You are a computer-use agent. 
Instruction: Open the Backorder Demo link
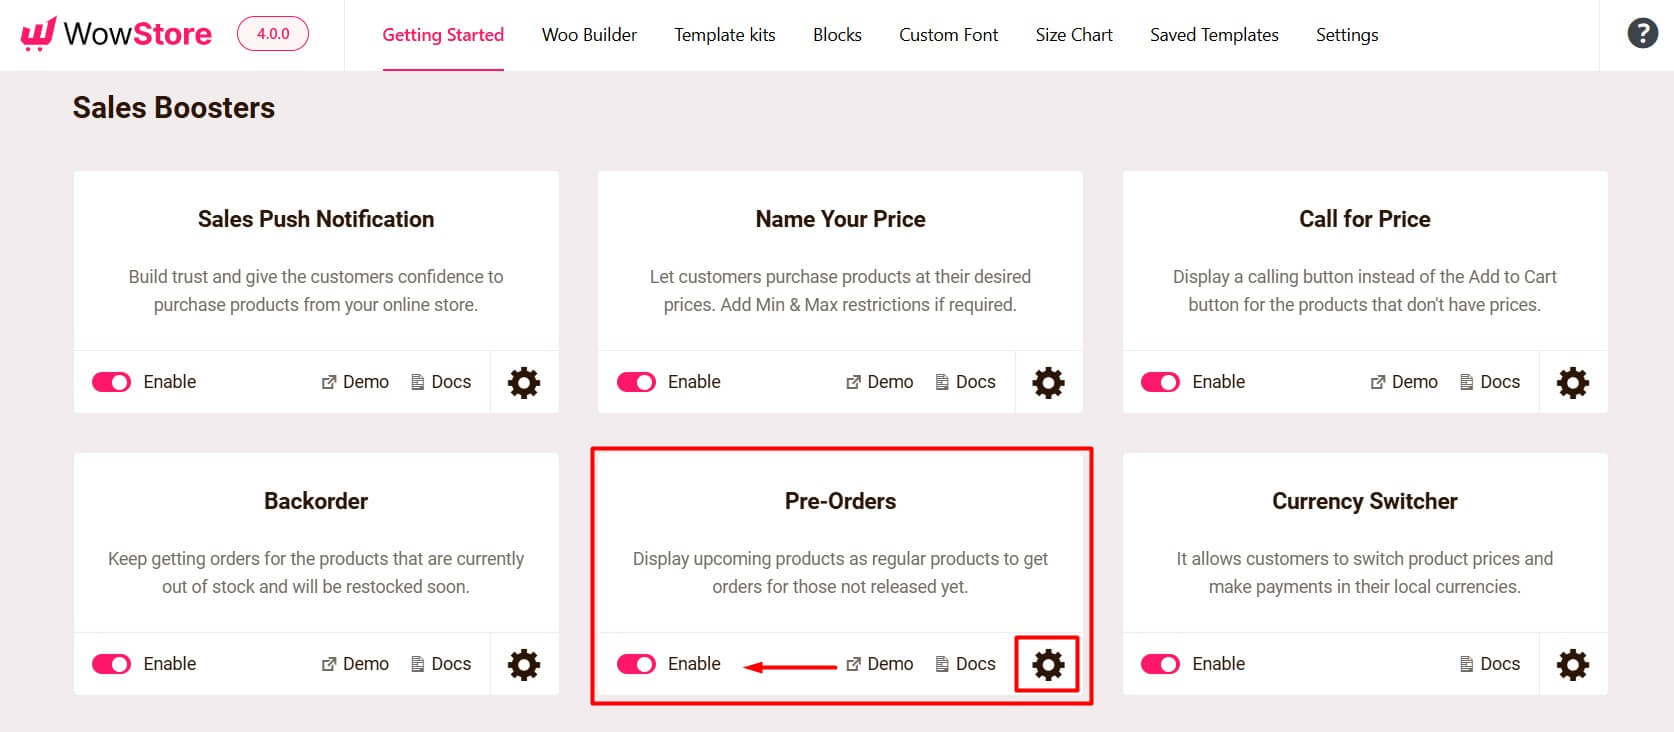[x=354, y=663]
